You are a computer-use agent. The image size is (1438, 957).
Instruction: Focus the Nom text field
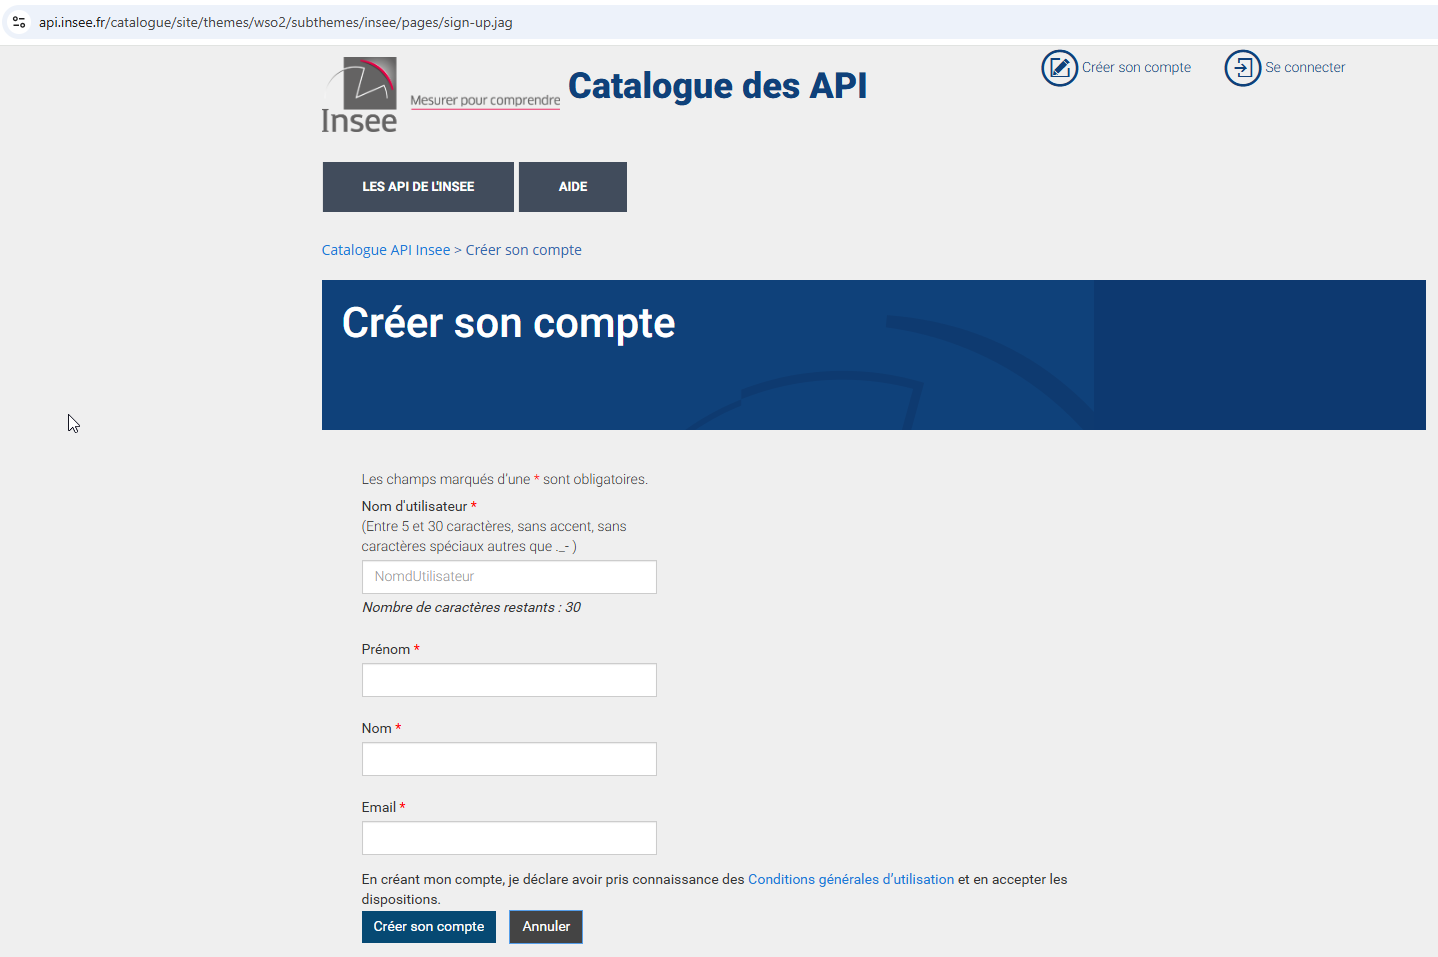(509, 759)
